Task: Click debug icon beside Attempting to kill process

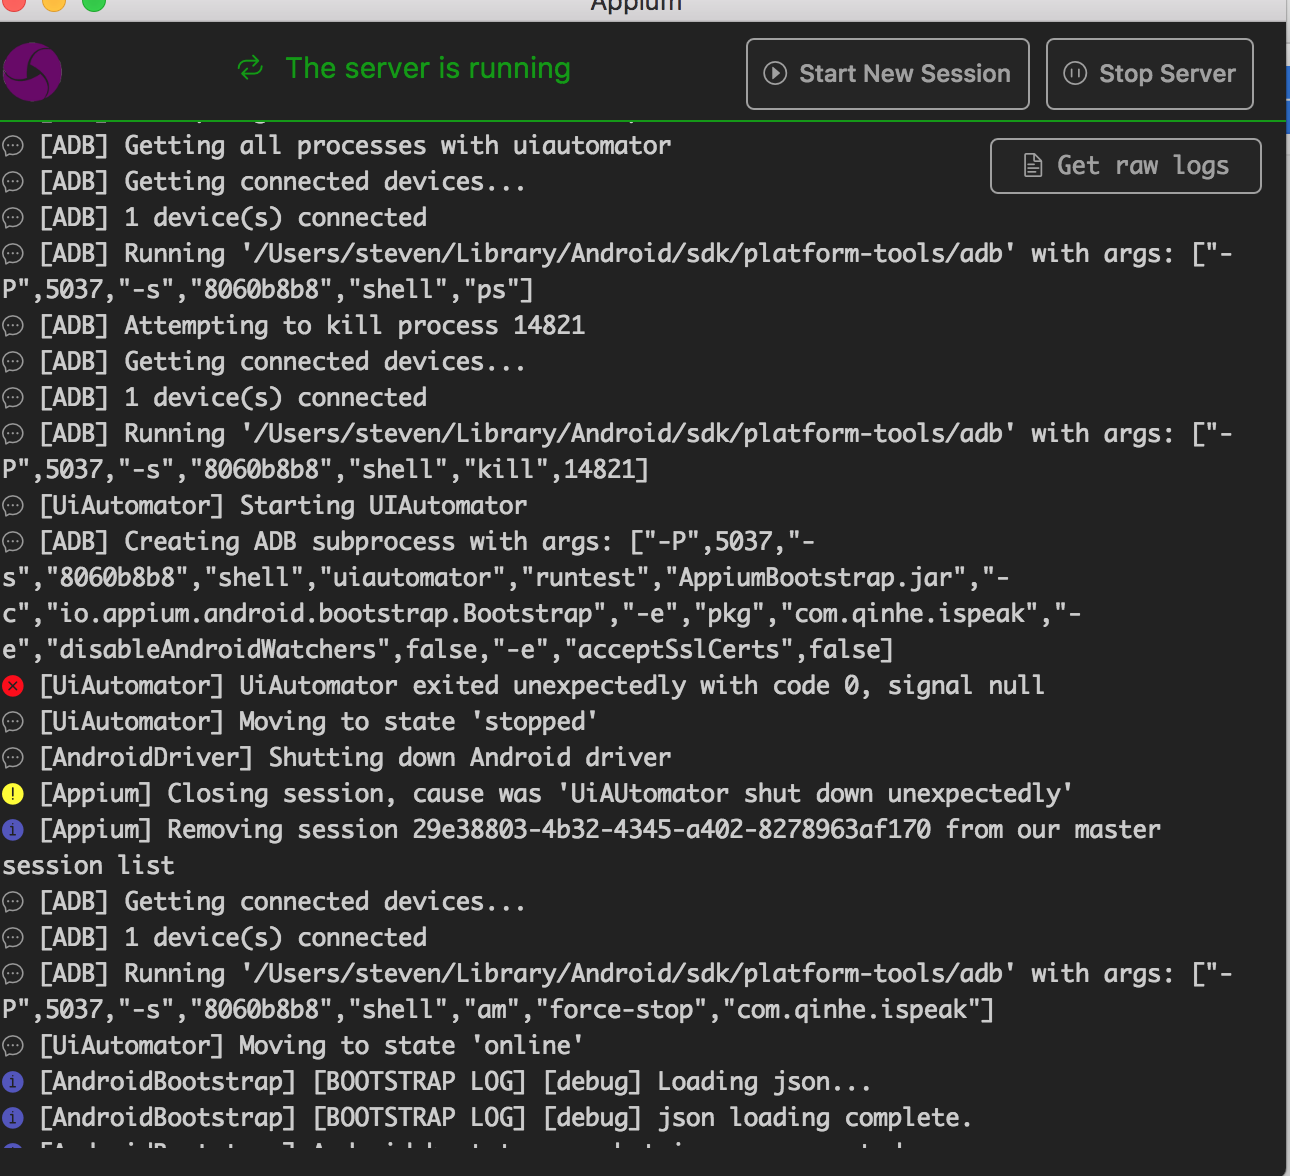Action: pyautogui.click(x=13, y=326)
